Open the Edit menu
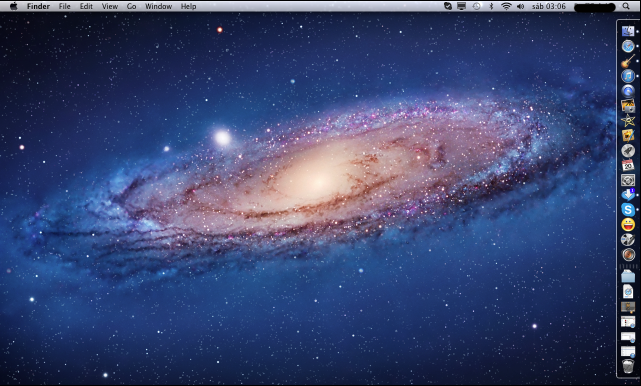 [x=86, y=6]
